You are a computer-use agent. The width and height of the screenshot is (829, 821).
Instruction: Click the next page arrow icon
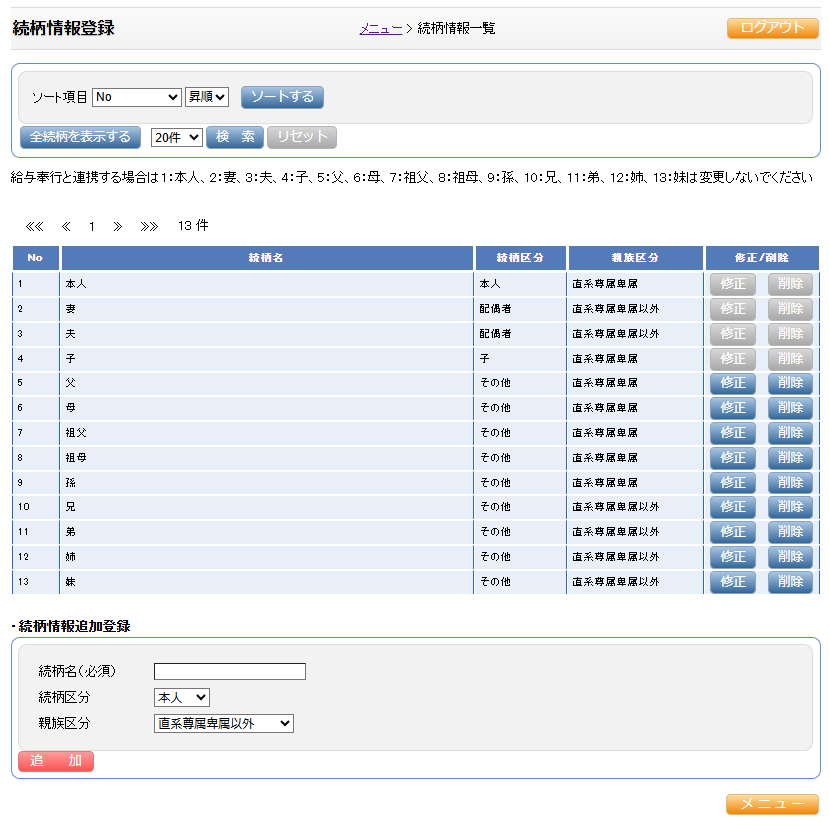click(x=118, y=226)
